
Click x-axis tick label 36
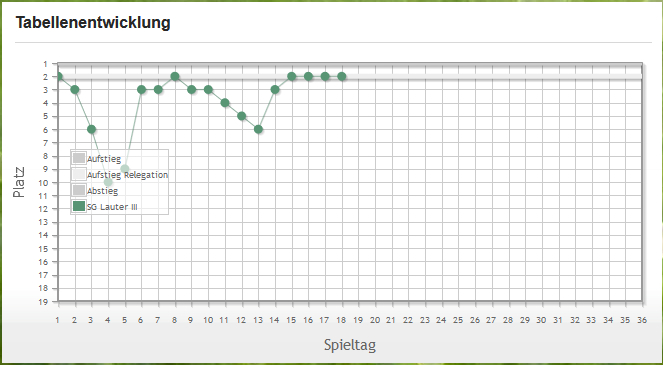(642, 320)
